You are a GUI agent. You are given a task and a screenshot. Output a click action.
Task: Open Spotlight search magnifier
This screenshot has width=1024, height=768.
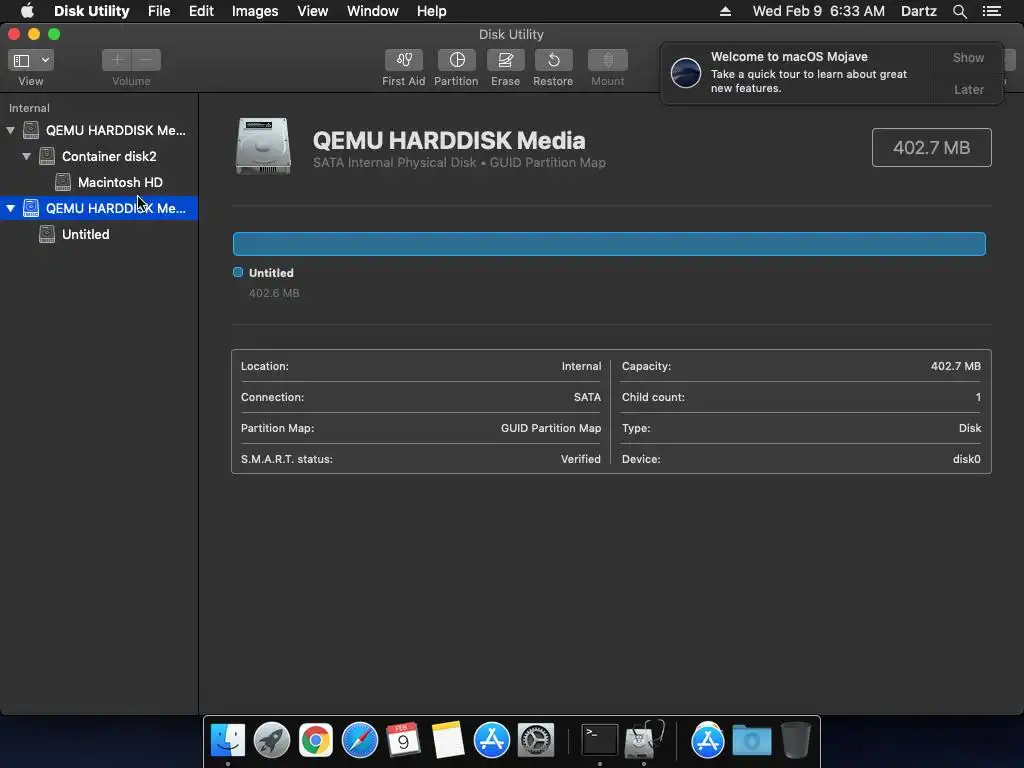point(959,11)
